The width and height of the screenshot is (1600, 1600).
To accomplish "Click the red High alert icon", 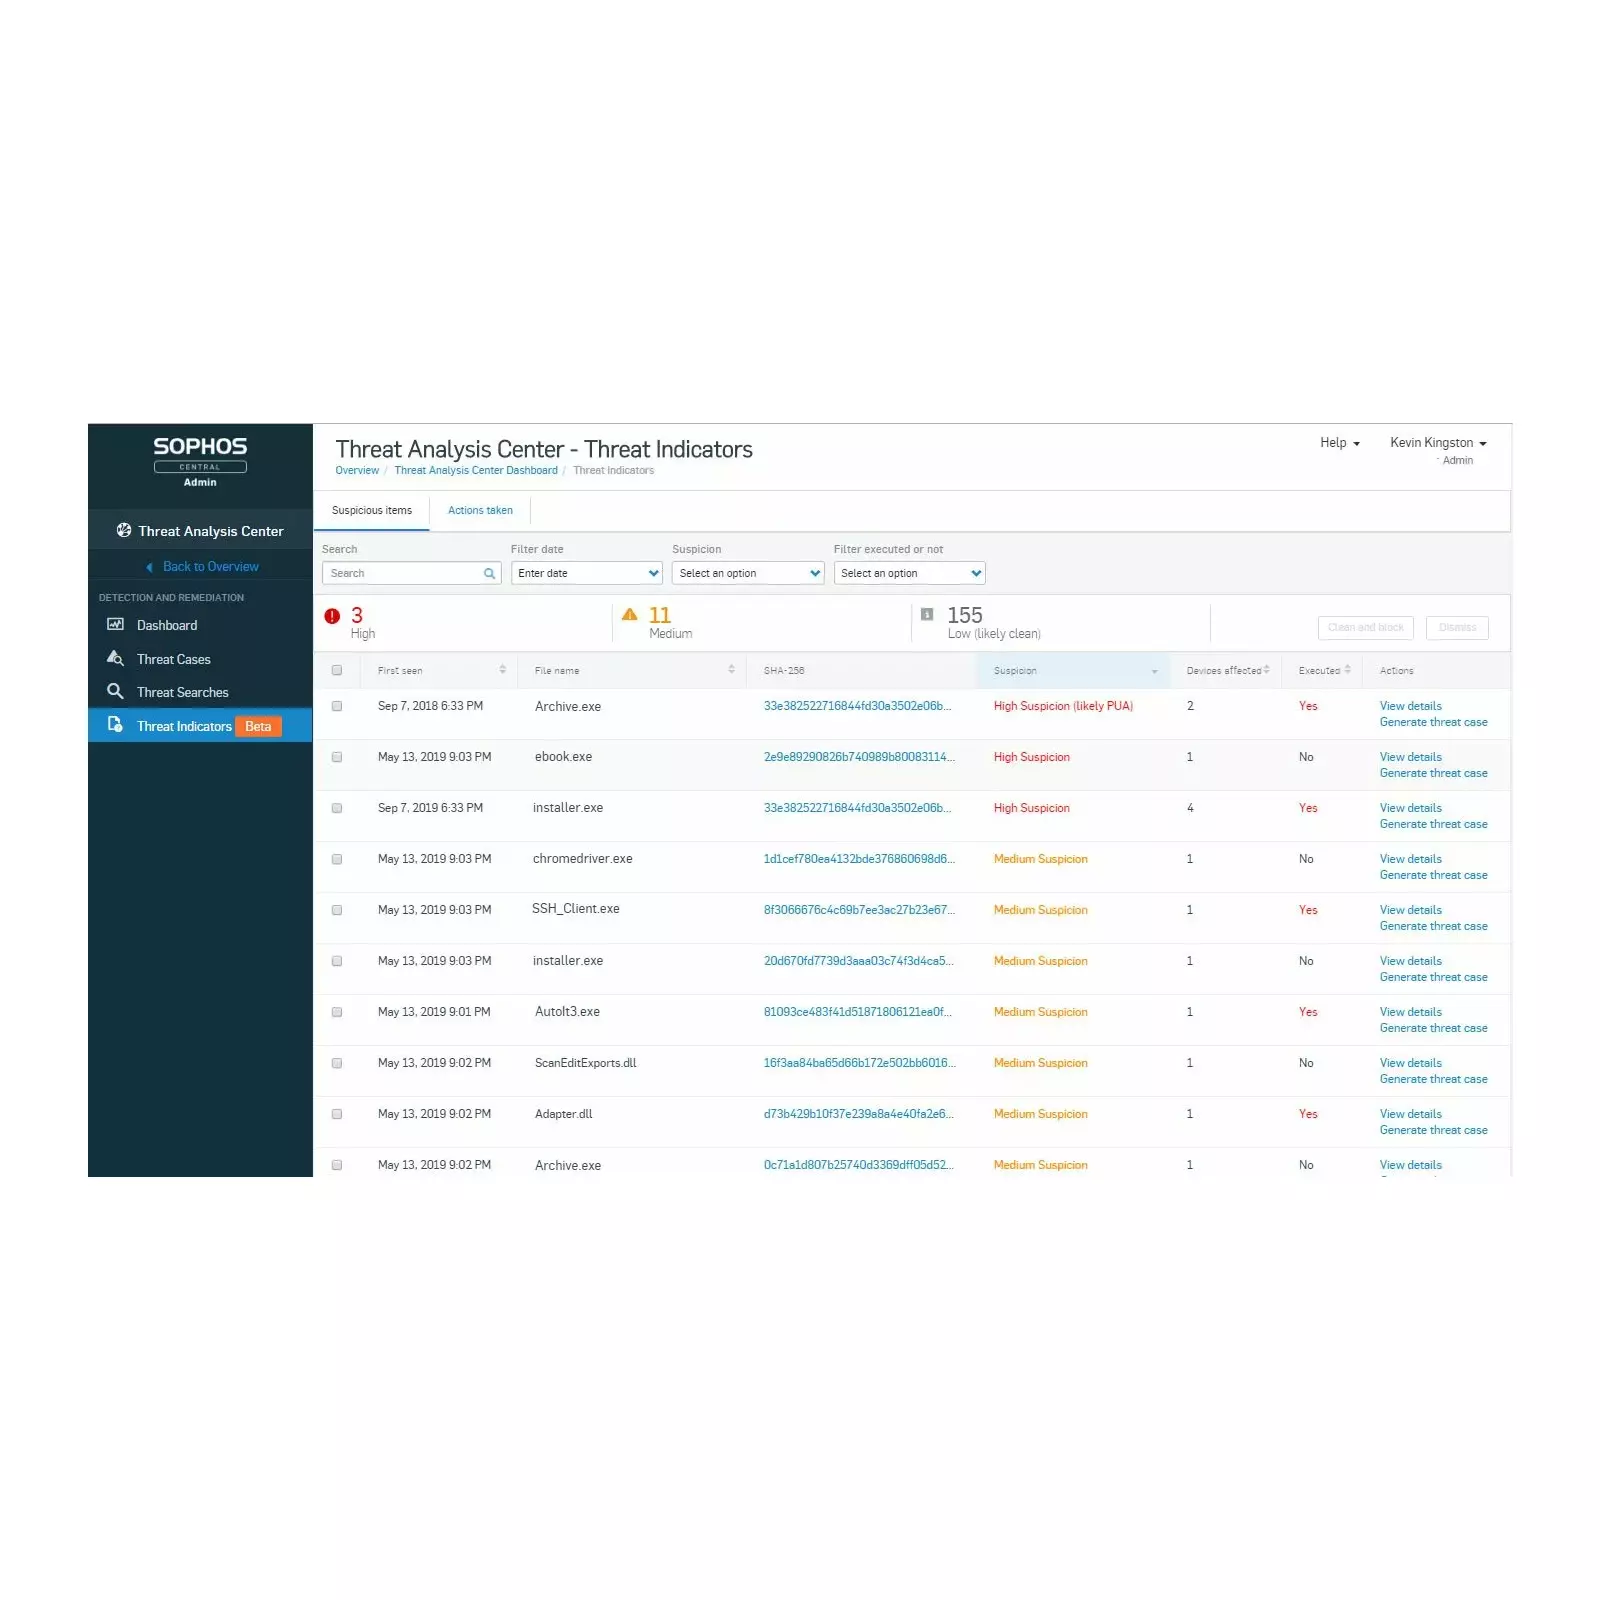I will (332, 616).
